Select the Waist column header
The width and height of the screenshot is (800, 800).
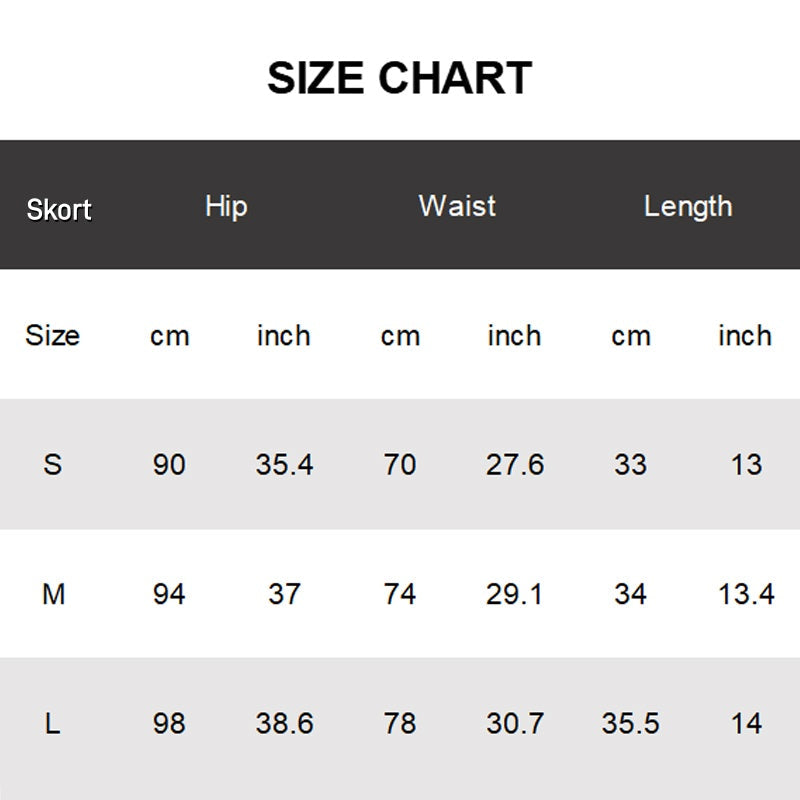457,206
